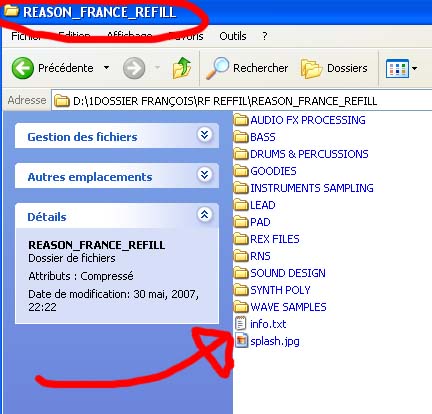Expand the Gestion des fichiers panel chevron

204,135
